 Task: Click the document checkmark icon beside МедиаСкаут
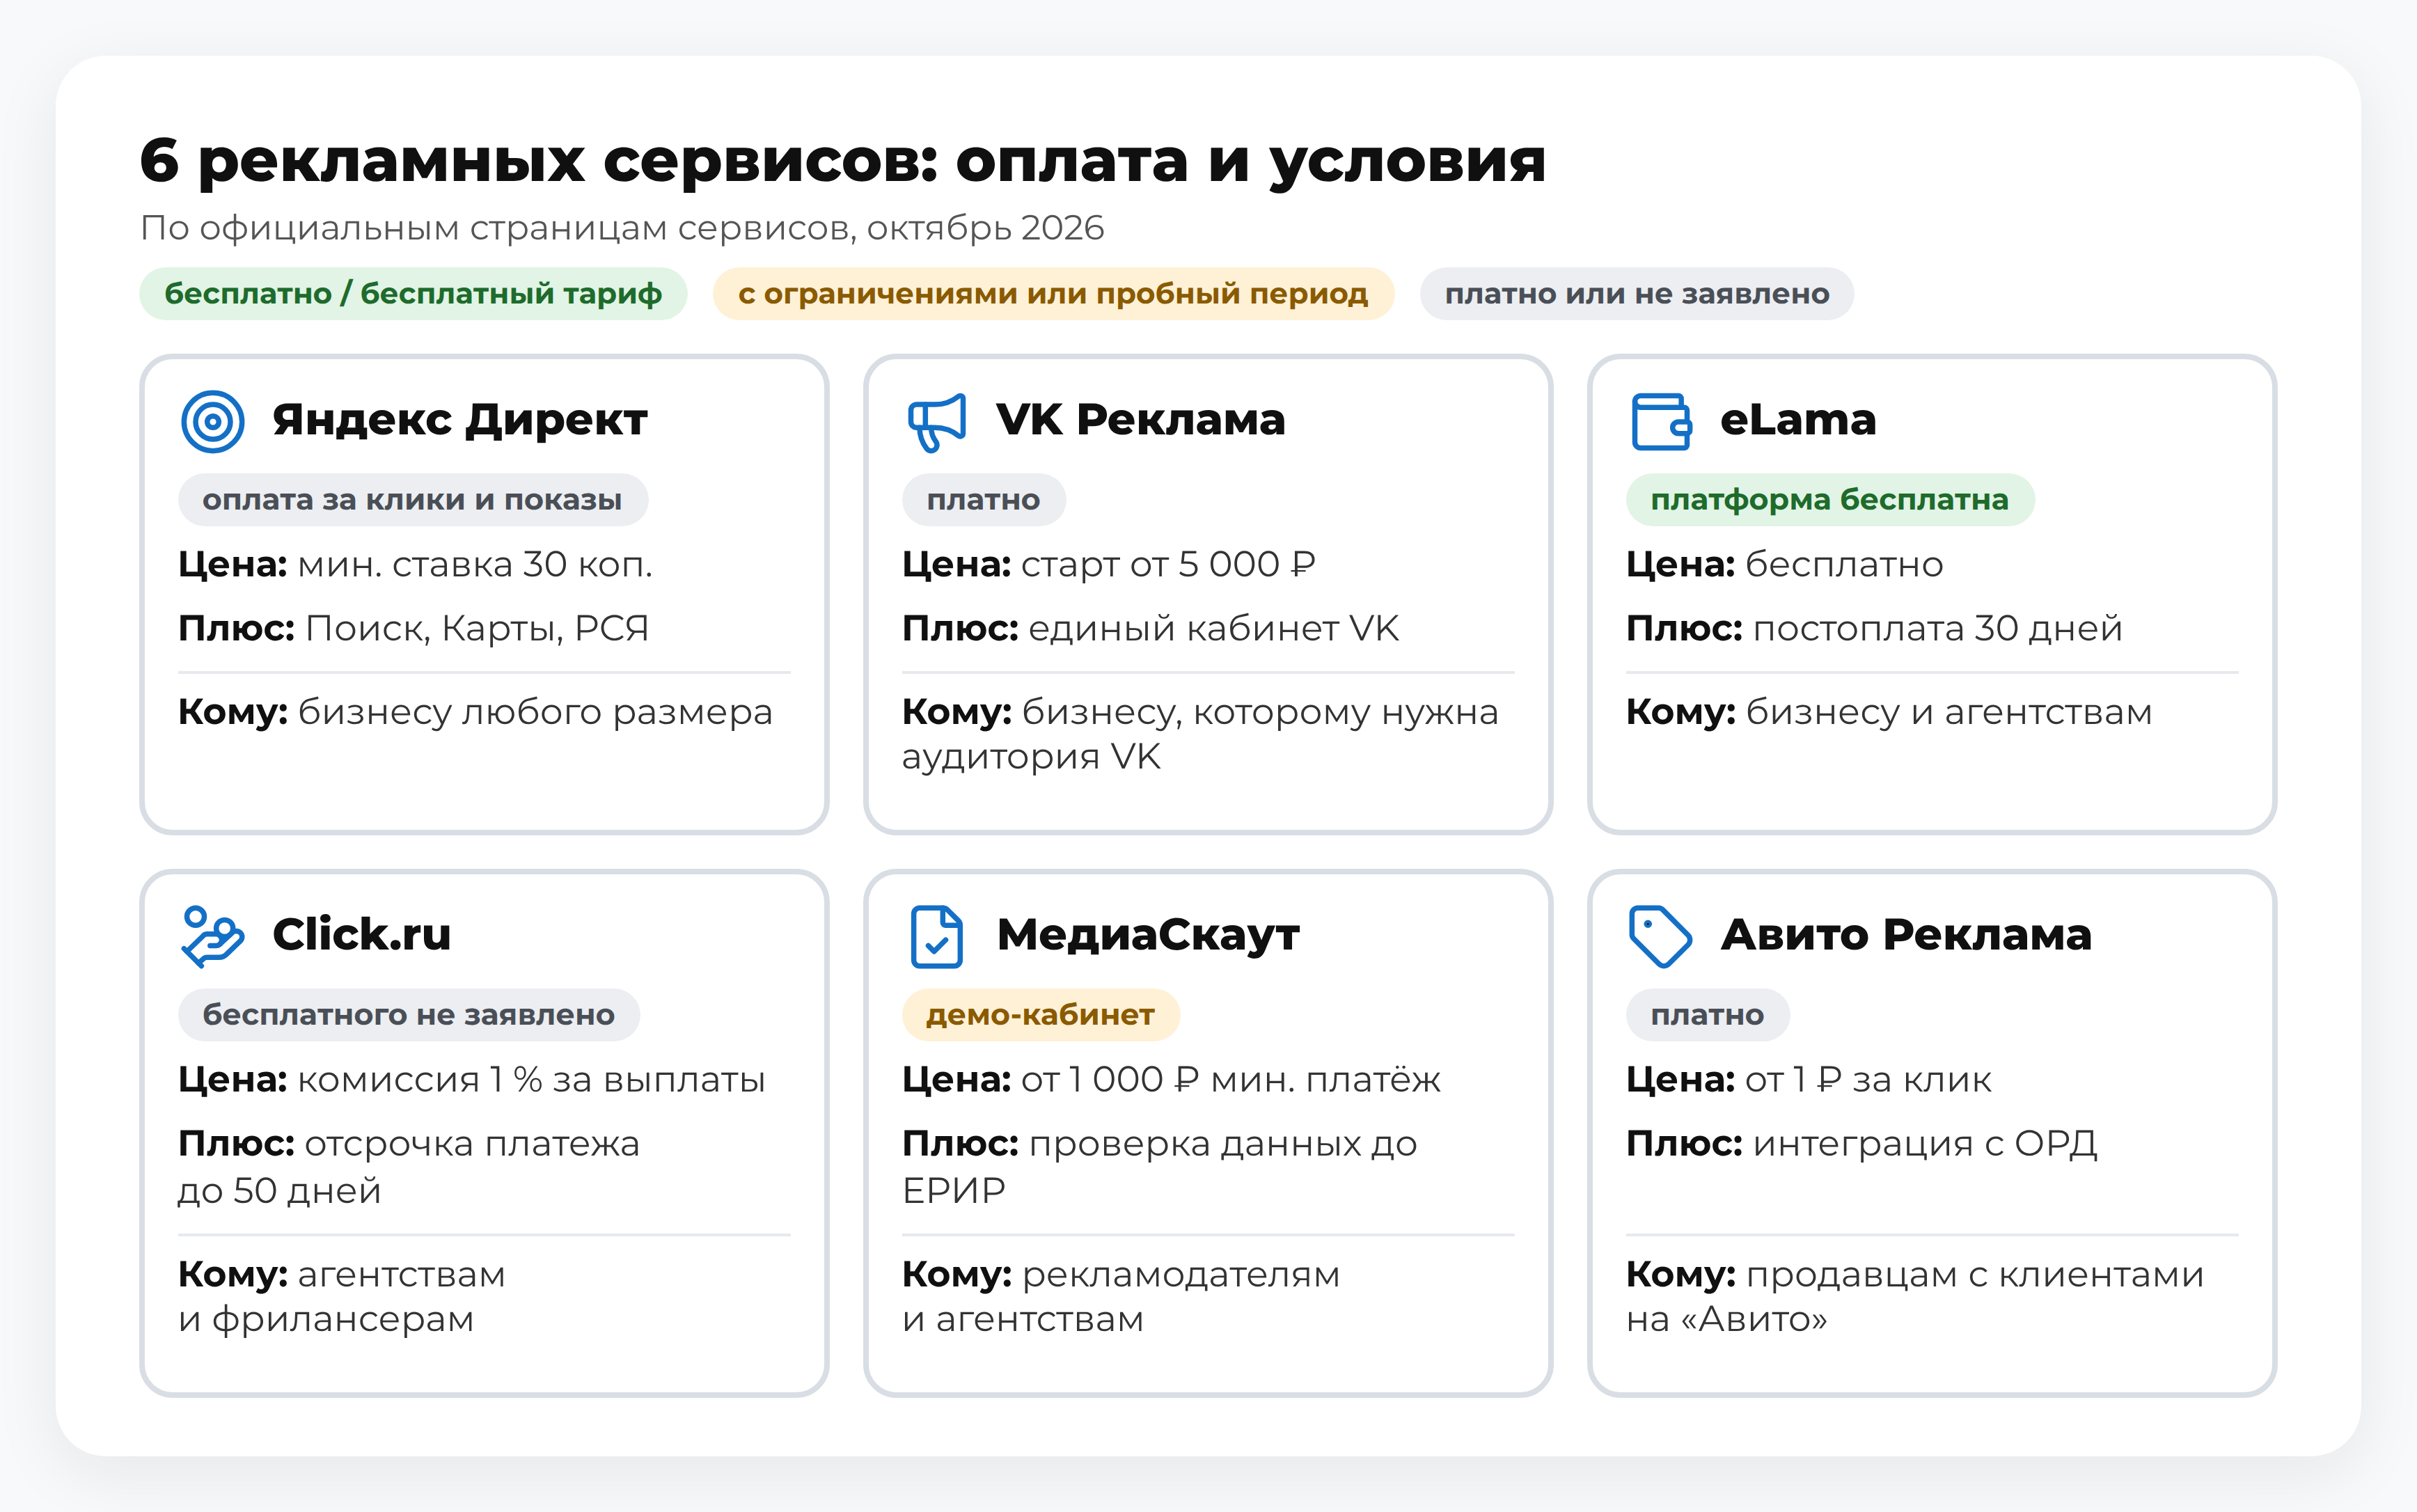tap(936, 936)
